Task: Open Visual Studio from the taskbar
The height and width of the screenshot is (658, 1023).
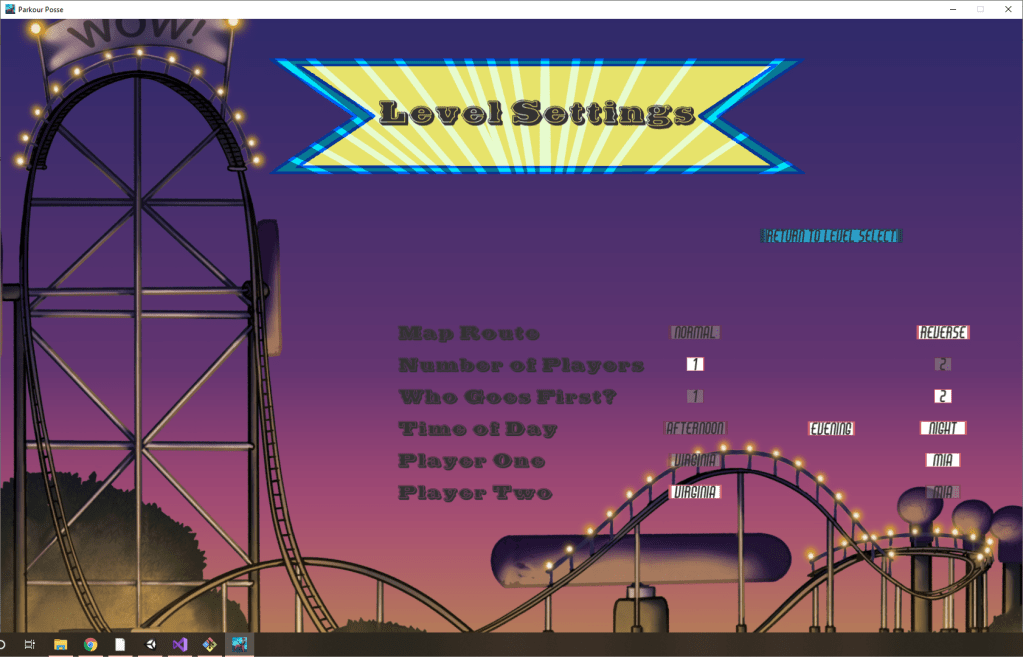Action: (x=180, y=645)
